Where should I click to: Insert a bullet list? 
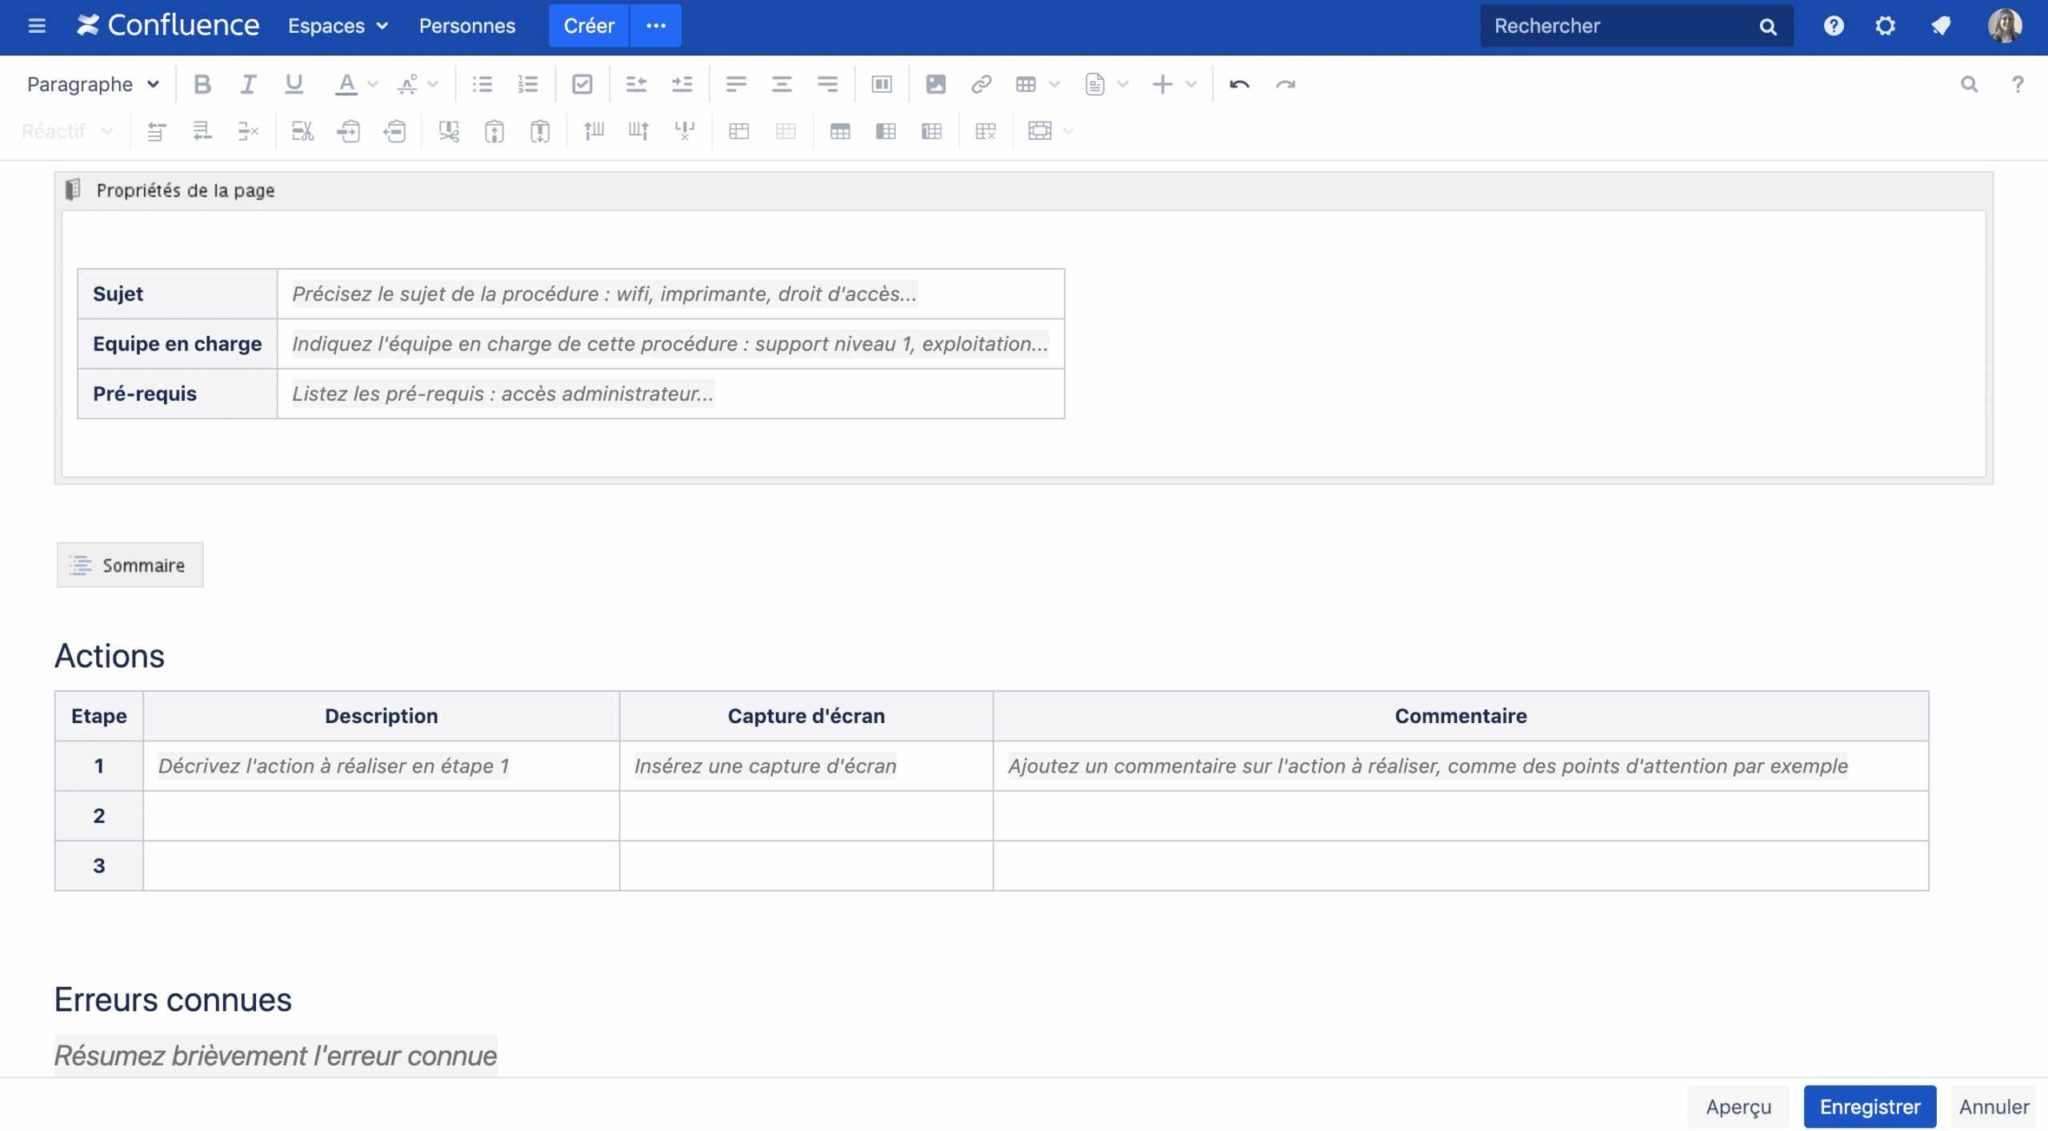point(482,84)
